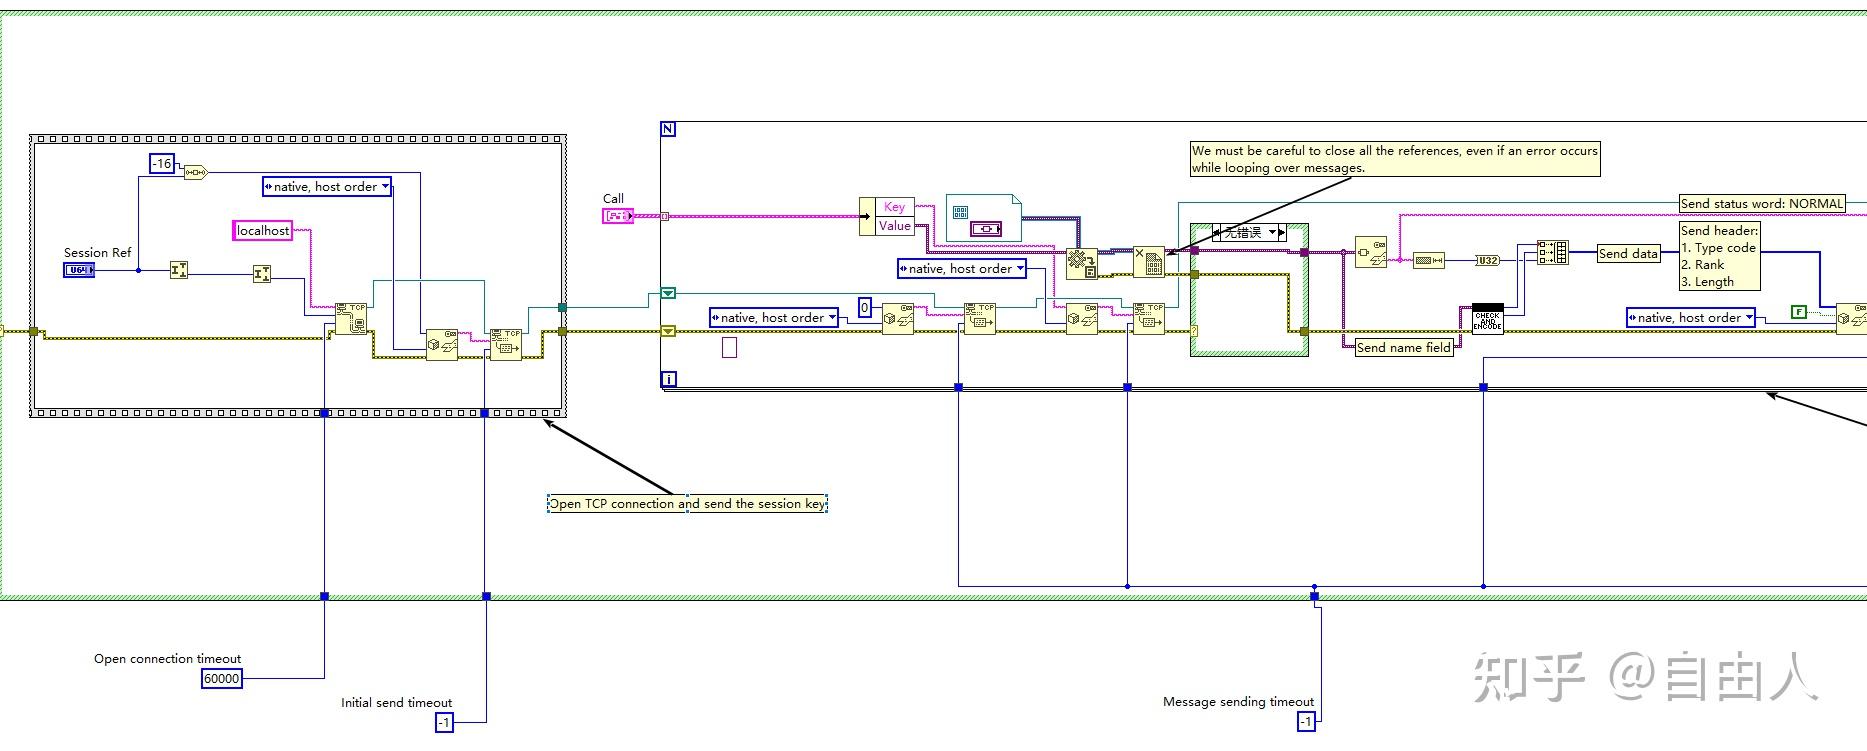Click the Flatten To String node below the gear node

1081,319
